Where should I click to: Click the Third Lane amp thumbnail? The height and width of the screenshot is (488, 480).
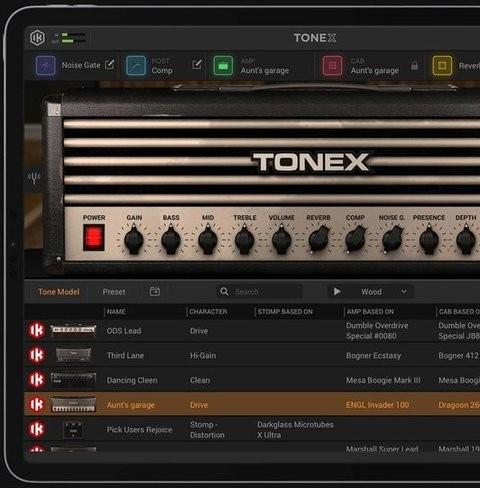point(73,355)
